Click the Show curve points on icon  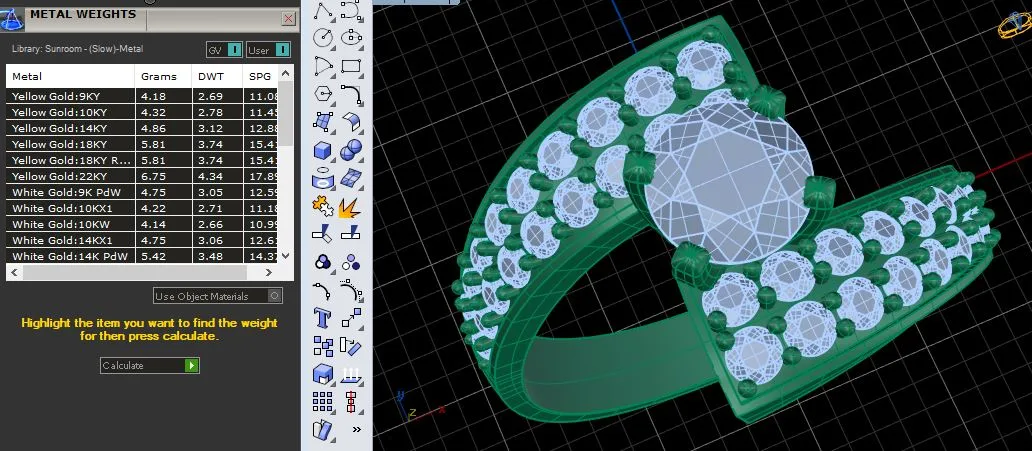click(351, 290)
